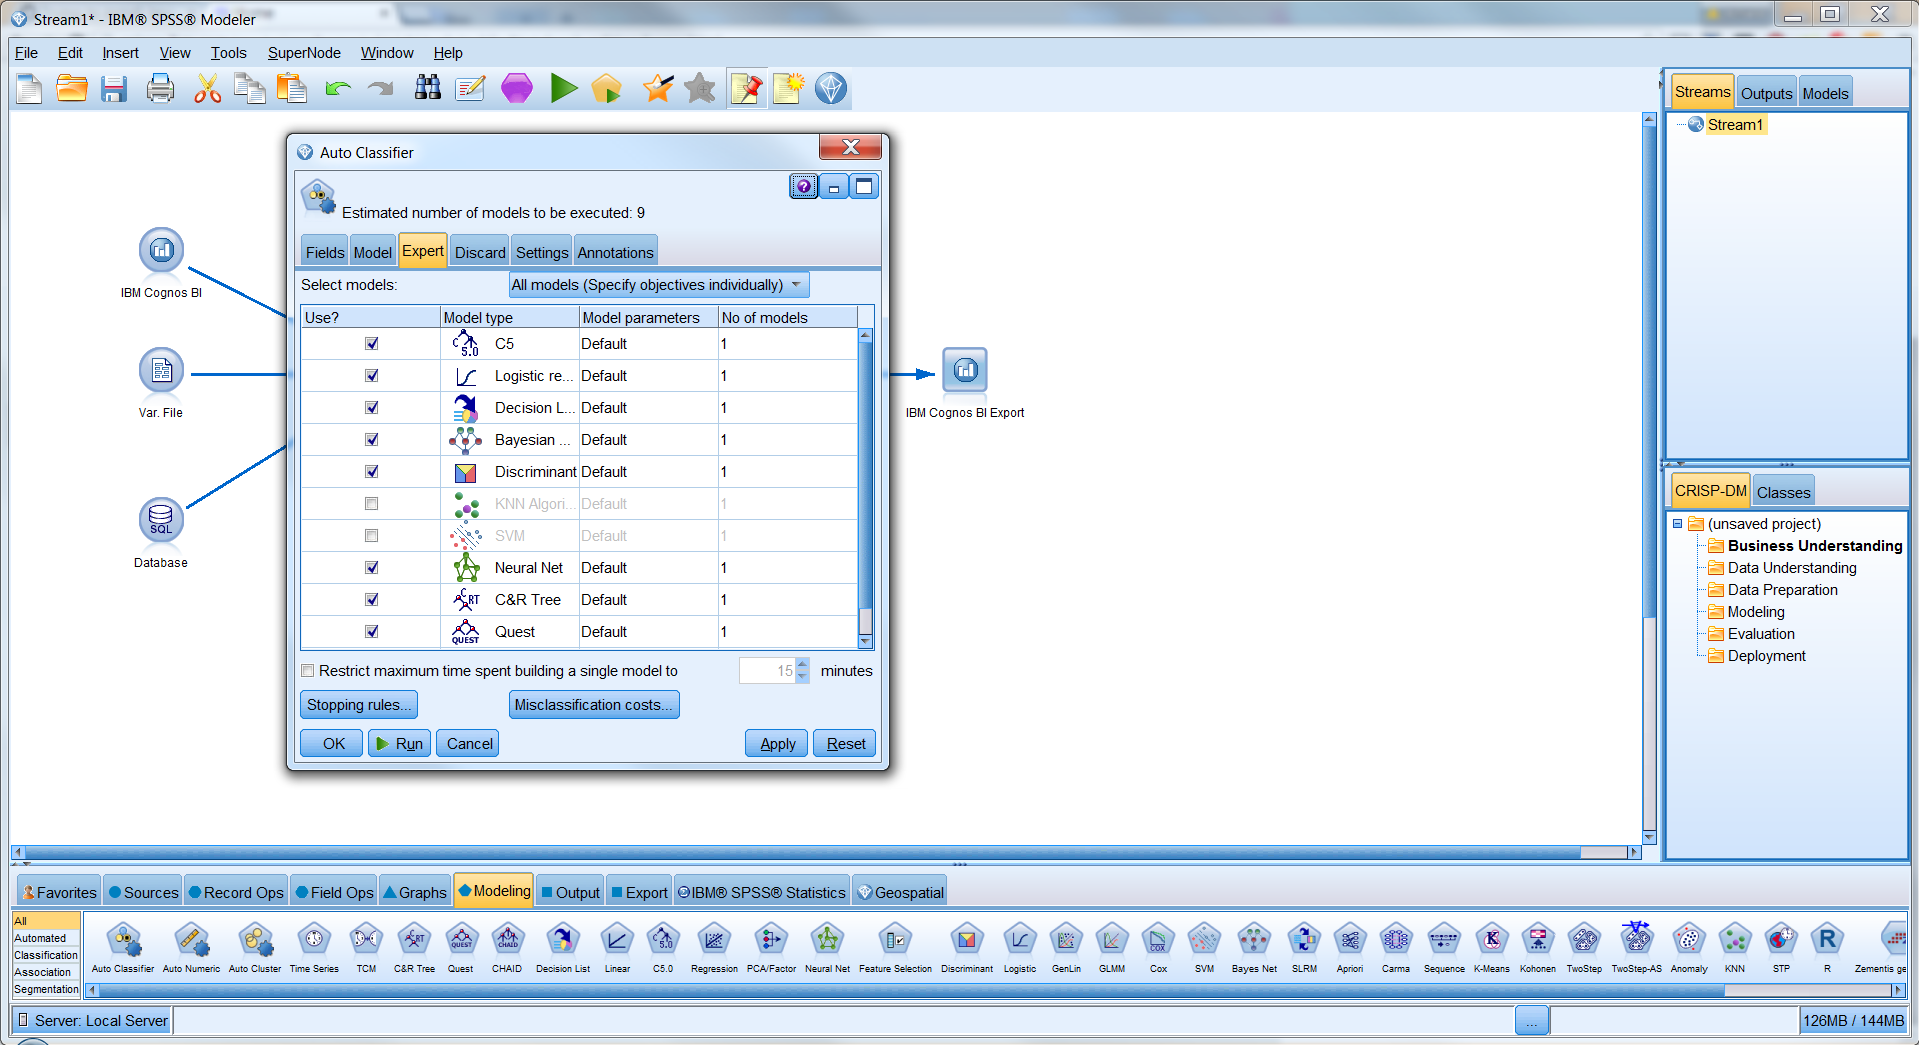The width and height of the screenshot is (1919, 1045).
Task: Filter palette by Classification category
Action: point(46,955)
